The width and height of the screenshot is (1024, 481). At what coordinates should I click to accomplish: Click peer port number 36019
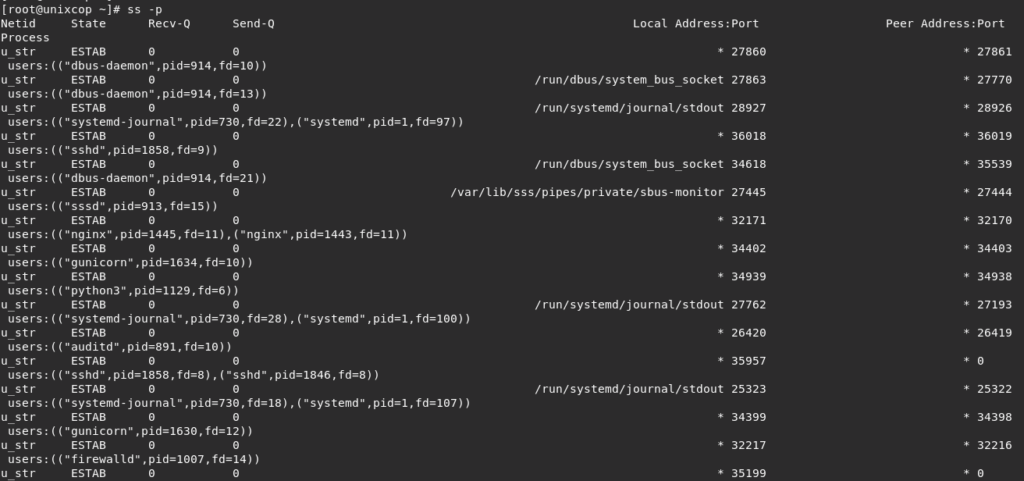click(x=994, y=136)
